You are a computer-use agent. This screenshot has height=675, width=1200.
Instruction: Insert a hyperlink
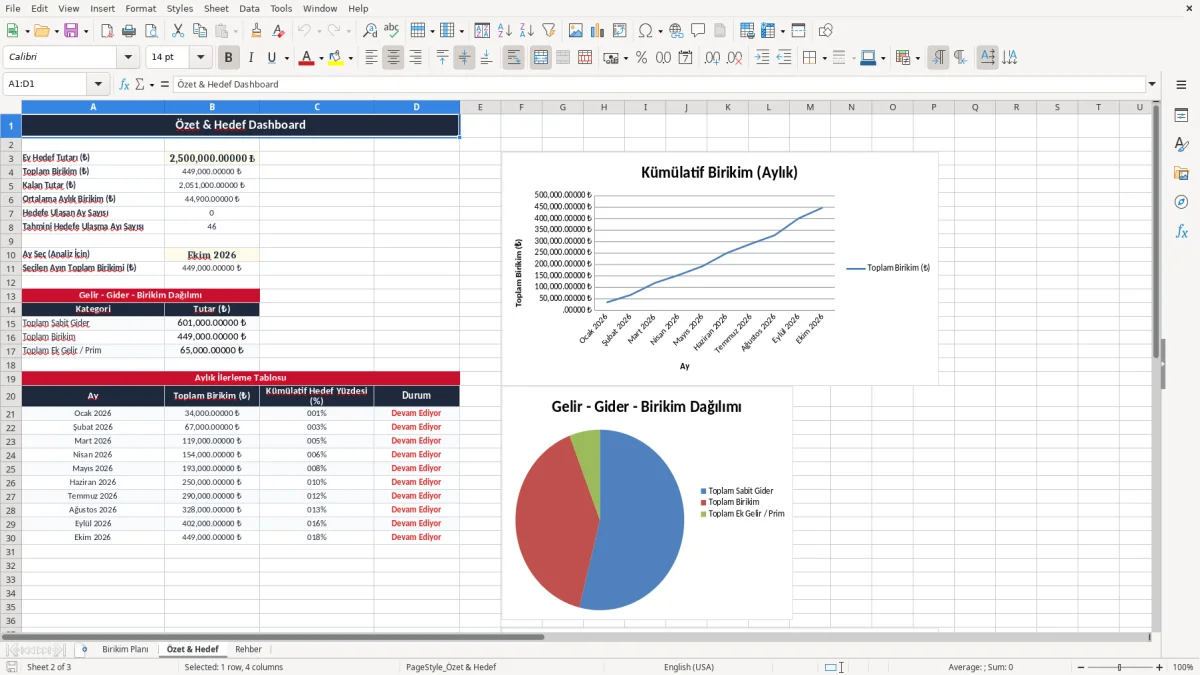[x=676, y=31]
